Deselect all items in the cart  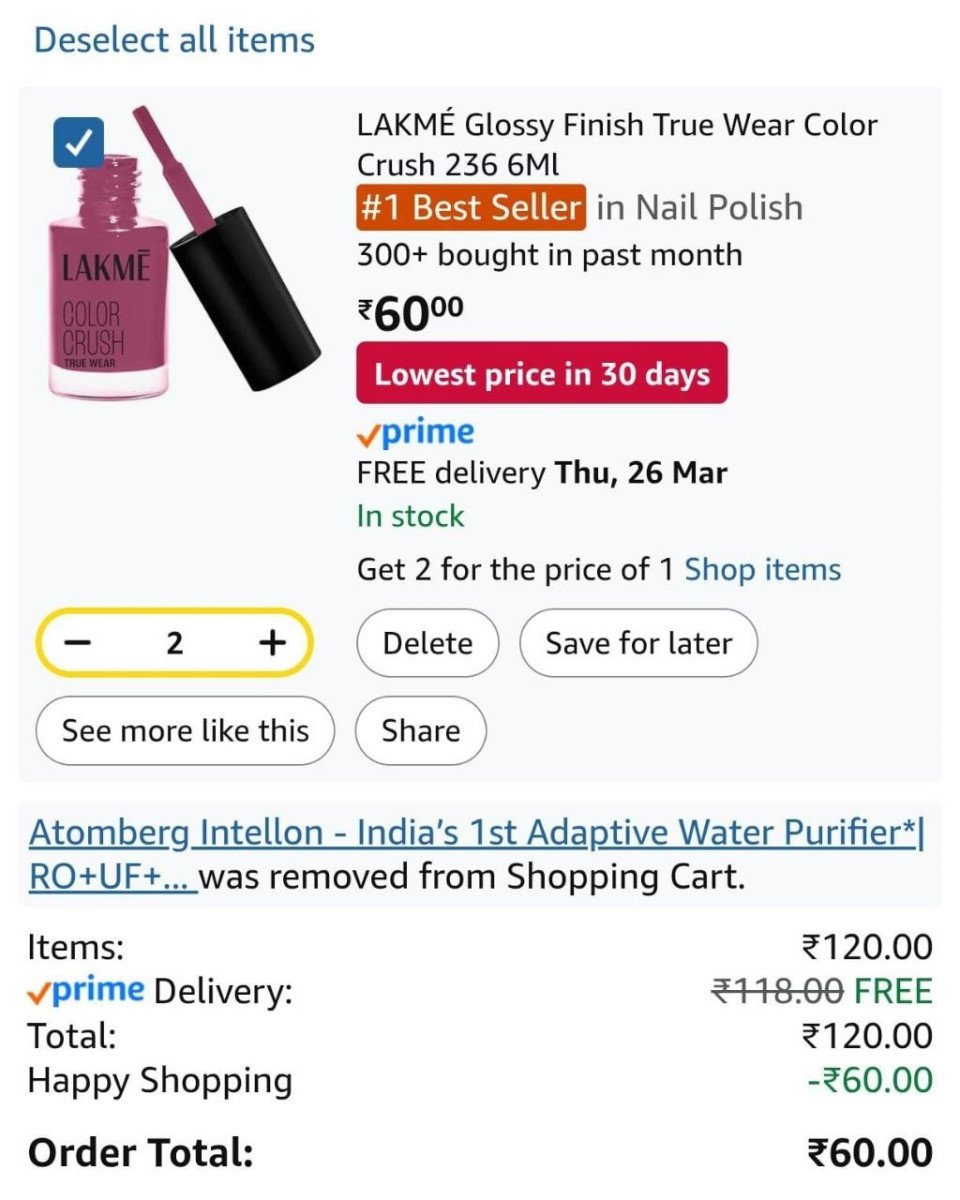point(174,40)
